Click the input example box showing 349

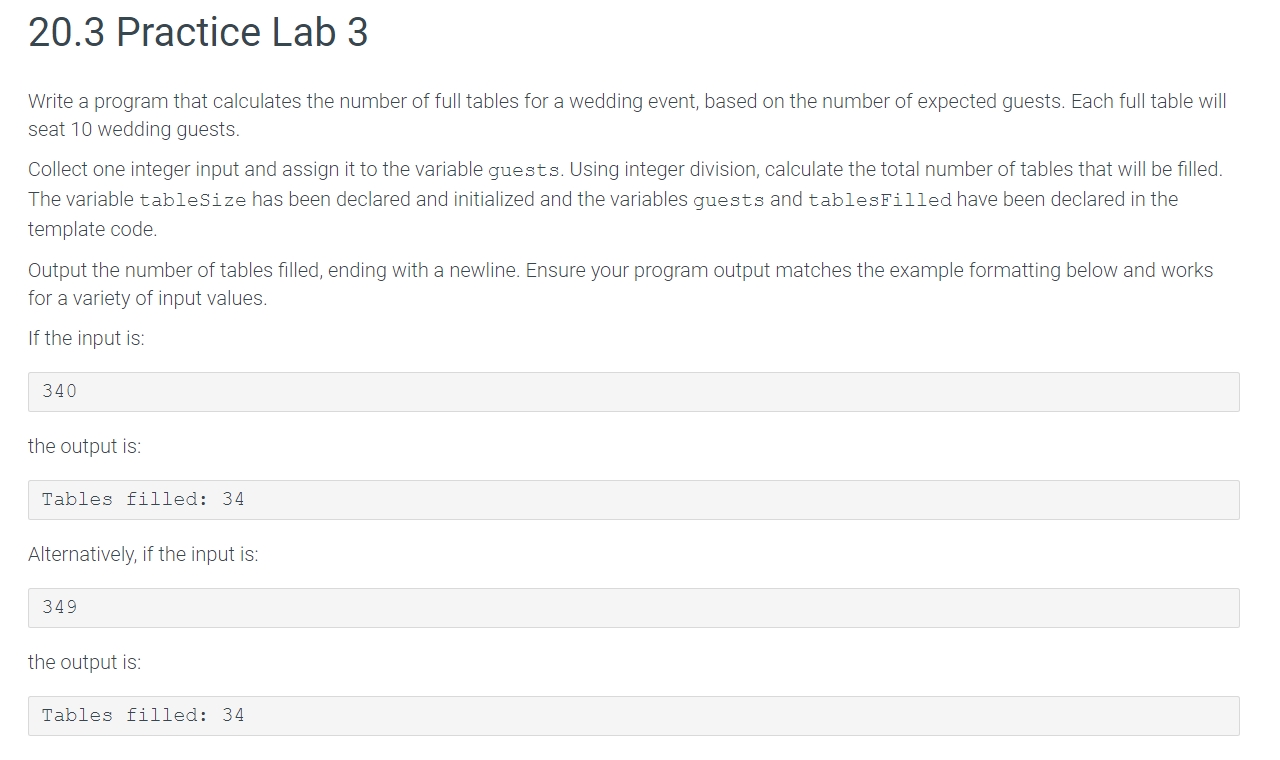point(633,608)
